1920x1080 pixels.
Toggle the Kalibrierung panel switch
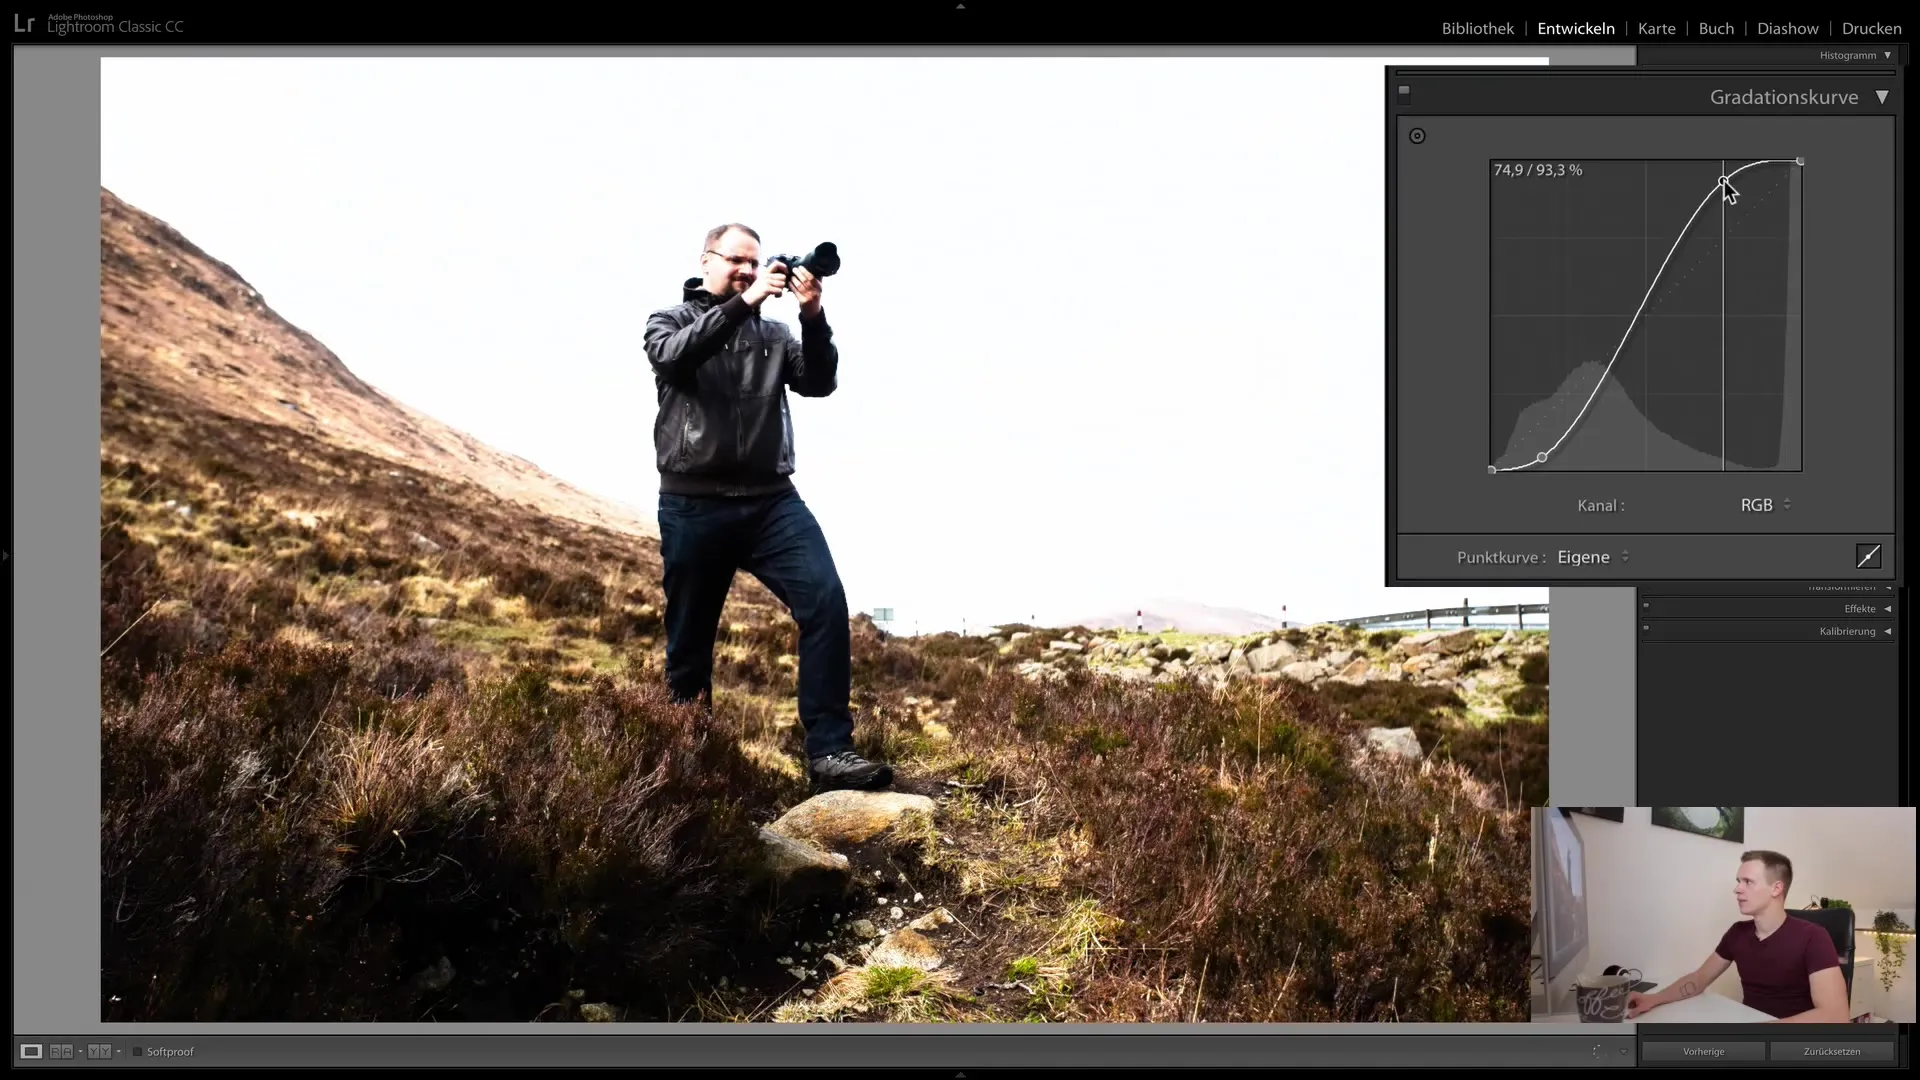[1645, 628]
